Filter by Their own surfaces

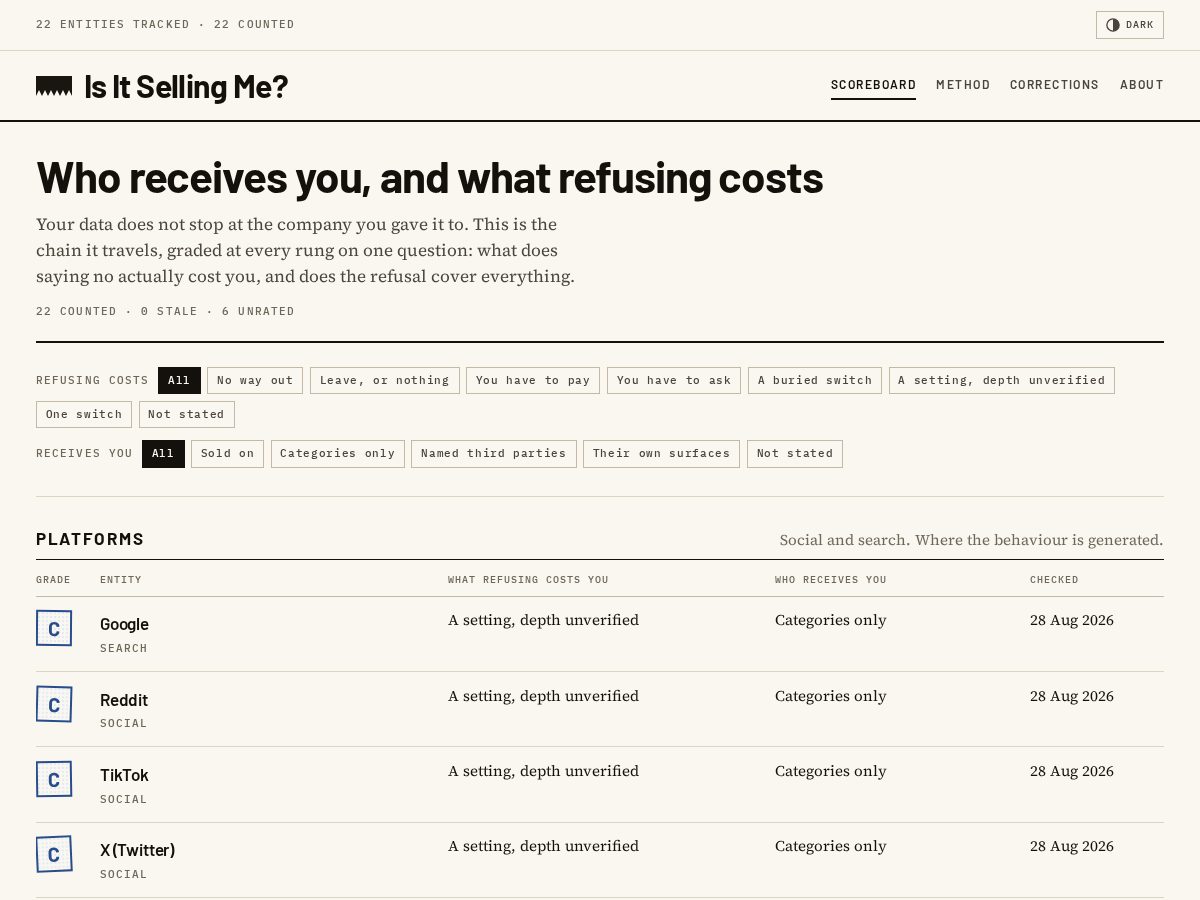point(662,454)
